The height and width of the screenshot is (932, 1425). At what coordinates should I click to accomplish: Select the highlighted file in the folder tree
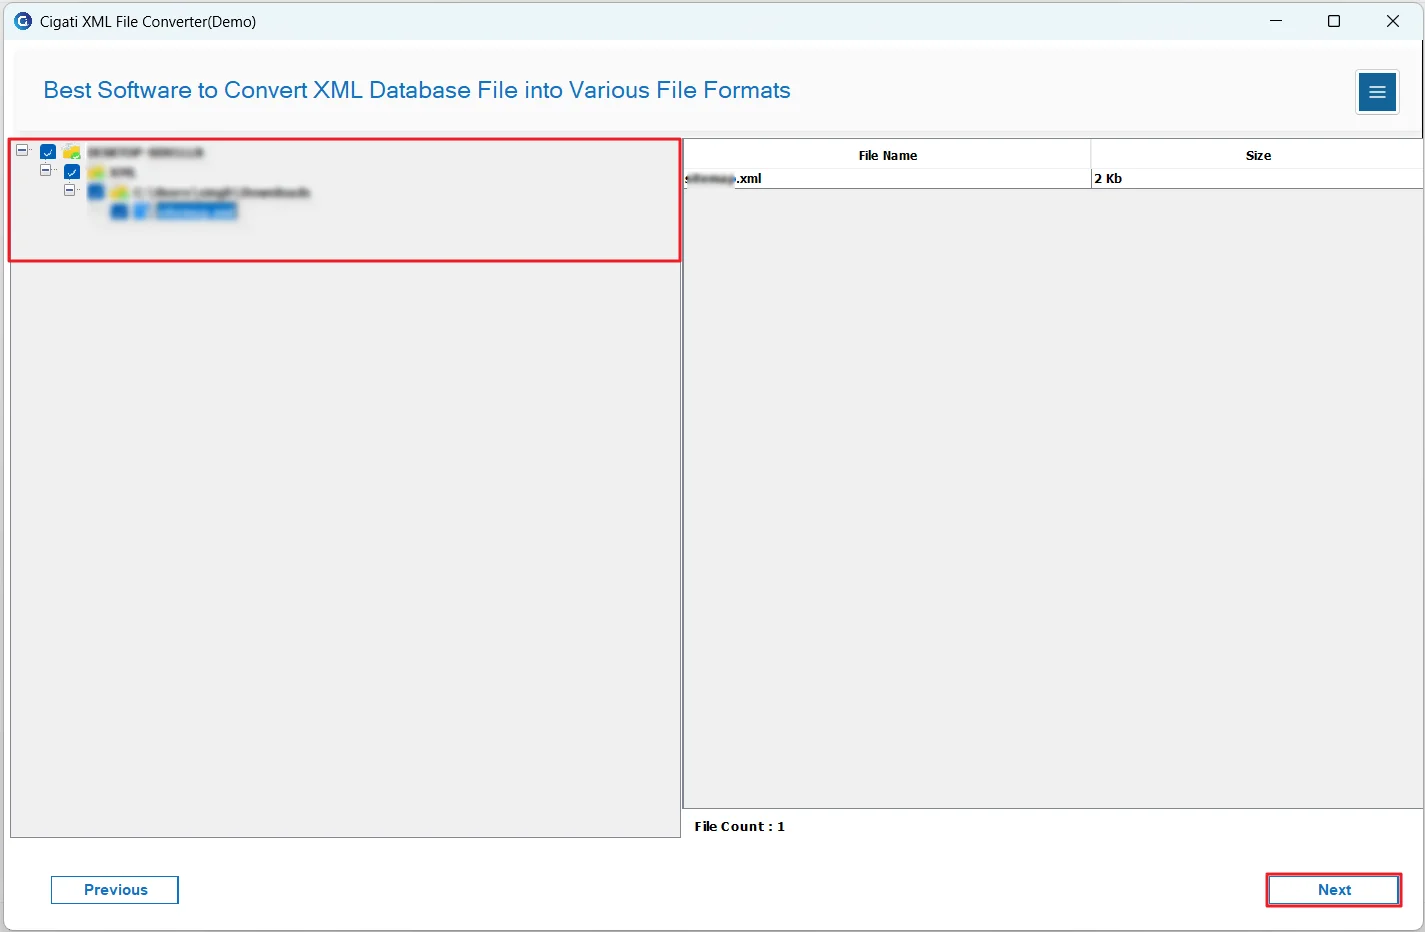[x=196, y=211]
